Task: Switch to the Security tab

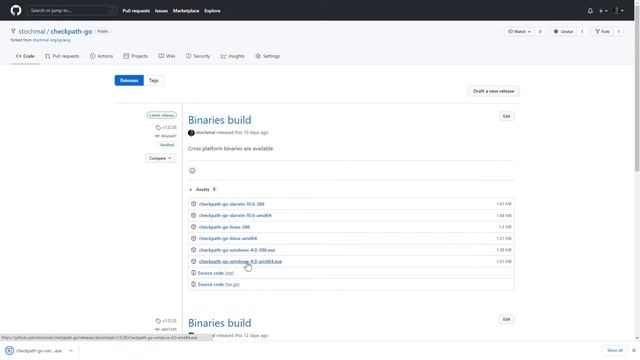Action: click(198, 56)
